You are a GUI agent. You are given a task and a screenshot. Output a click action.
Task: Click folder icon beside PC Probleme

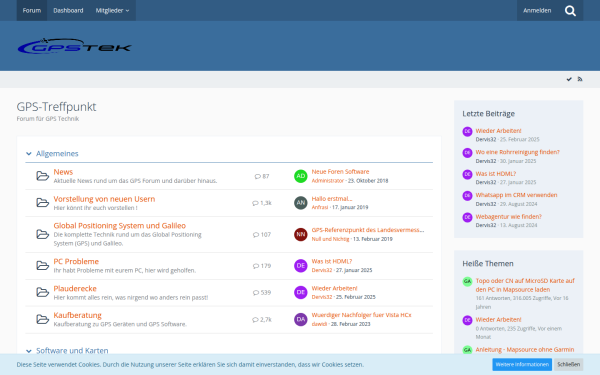(x=42, y=266)
